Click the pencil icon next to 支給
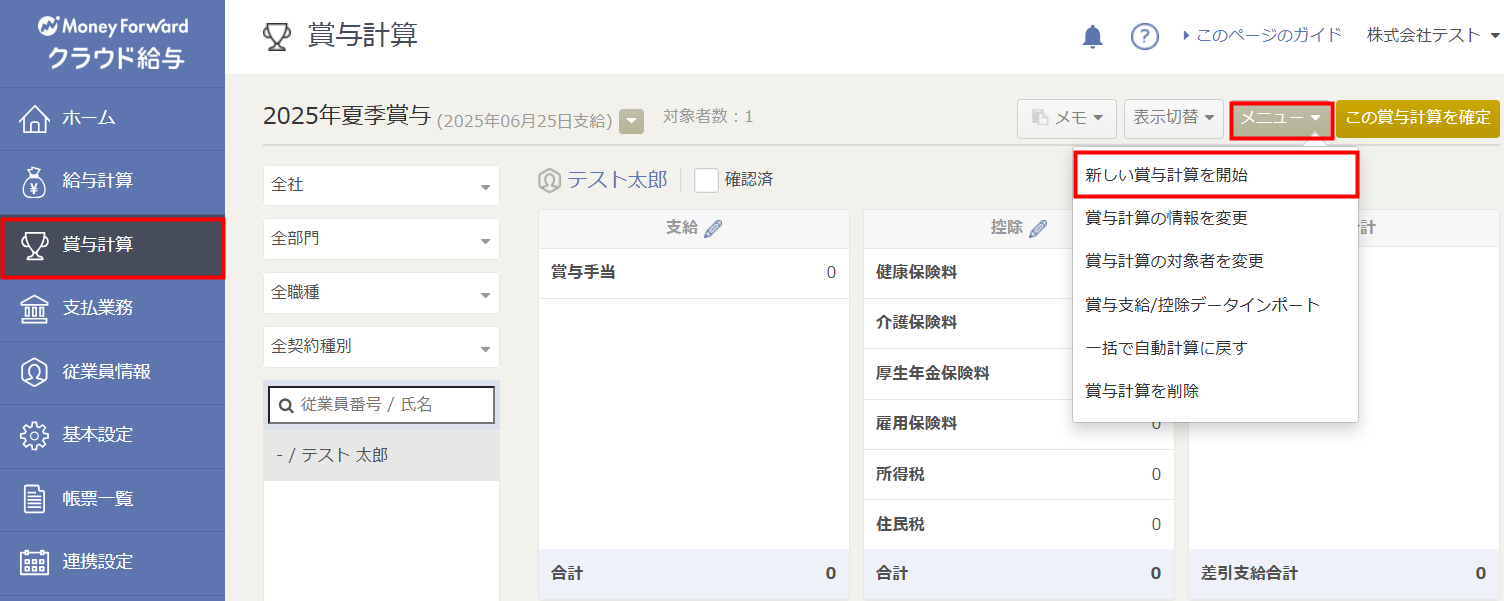This screenshot has width=1504, height=601. (x=713, y=229)
